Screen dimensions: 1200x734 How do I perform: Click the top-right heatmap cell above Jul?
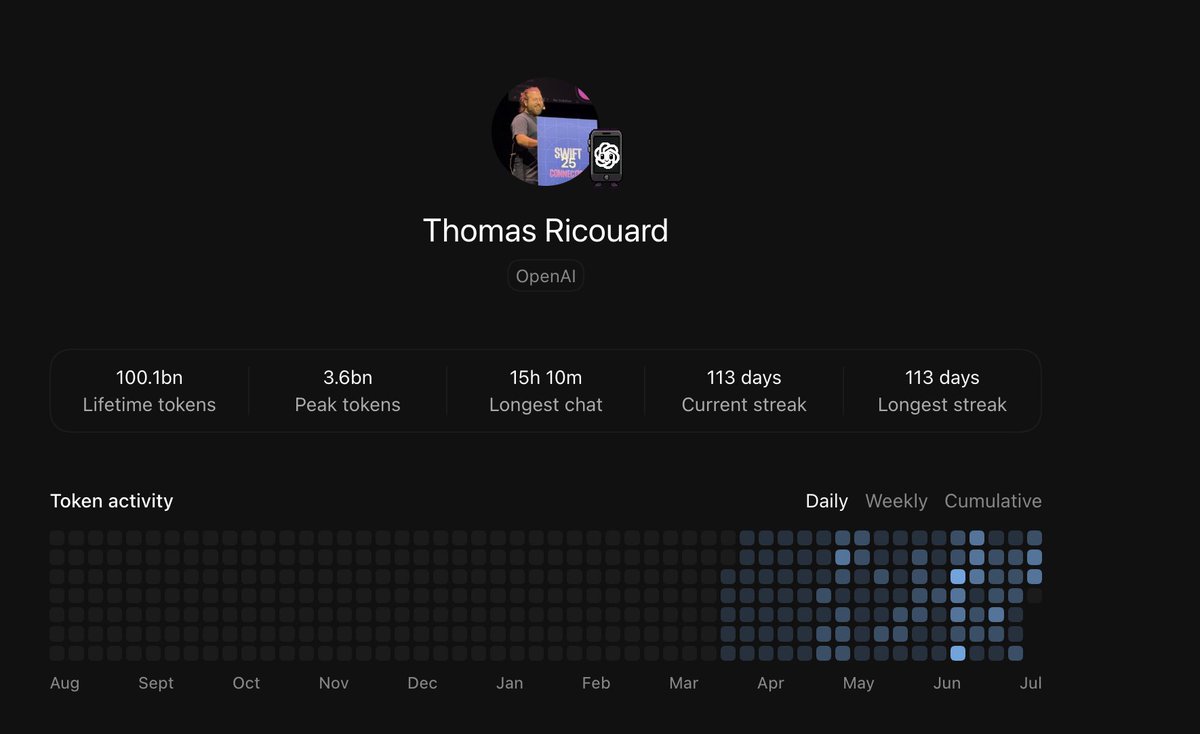pyautogui.click(x=1034, y=538)
